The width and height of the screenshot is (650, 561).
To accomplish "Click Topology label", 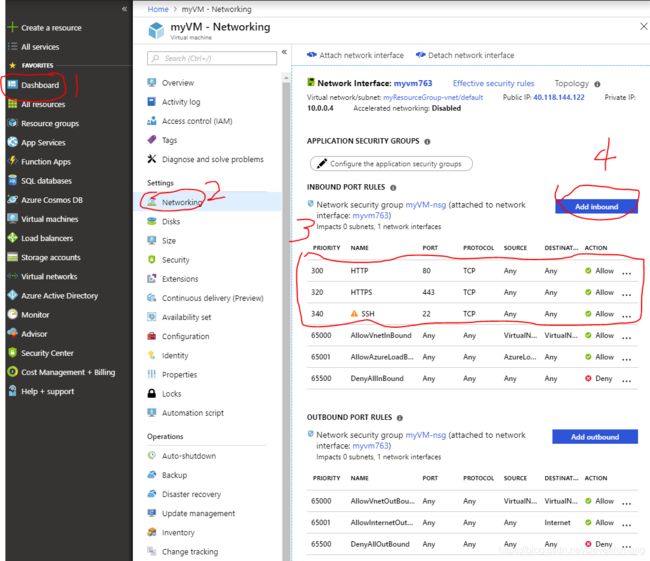I will click(572, 83).
